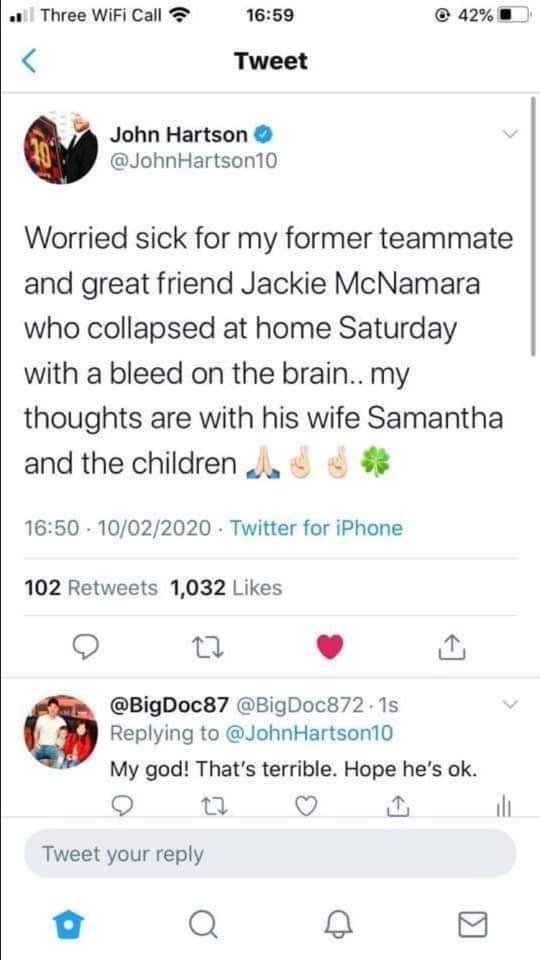Like BigDoc87's reply
This screenshot has height=960, width=540.
(x=304, y=808)
